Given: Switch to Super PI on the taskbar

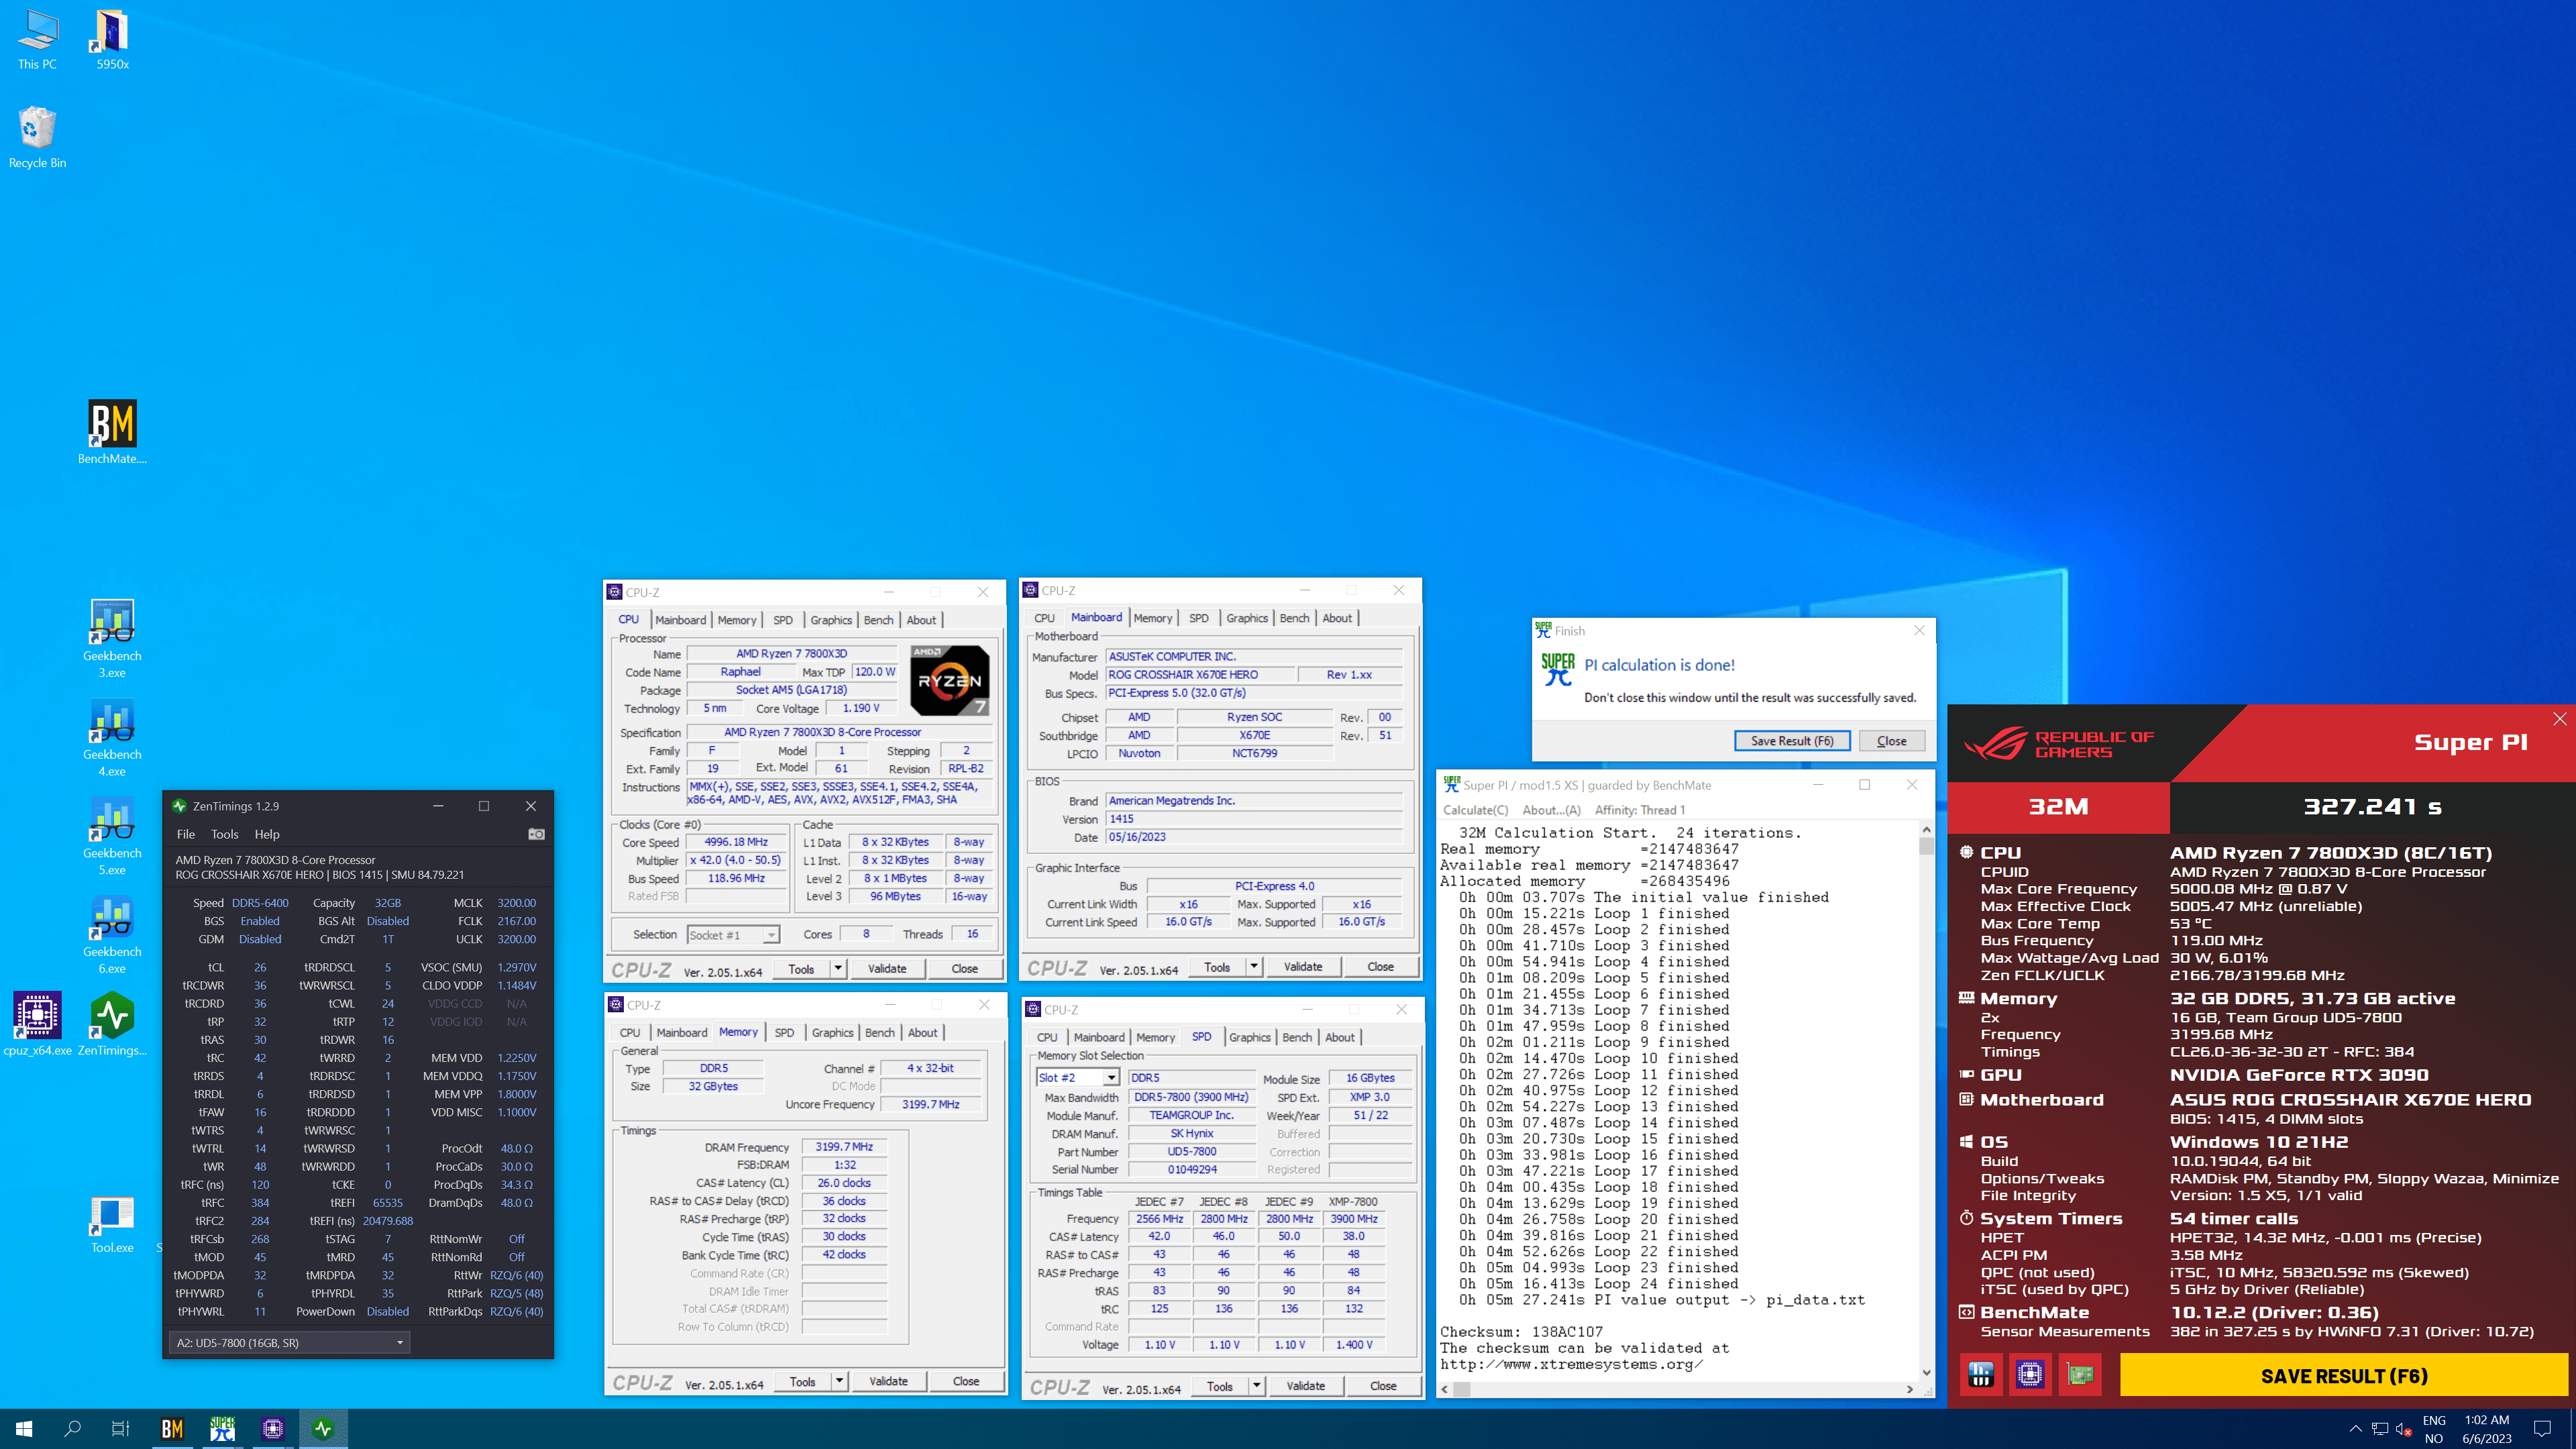Looking at the screenshot, I should coord(222,1429).
